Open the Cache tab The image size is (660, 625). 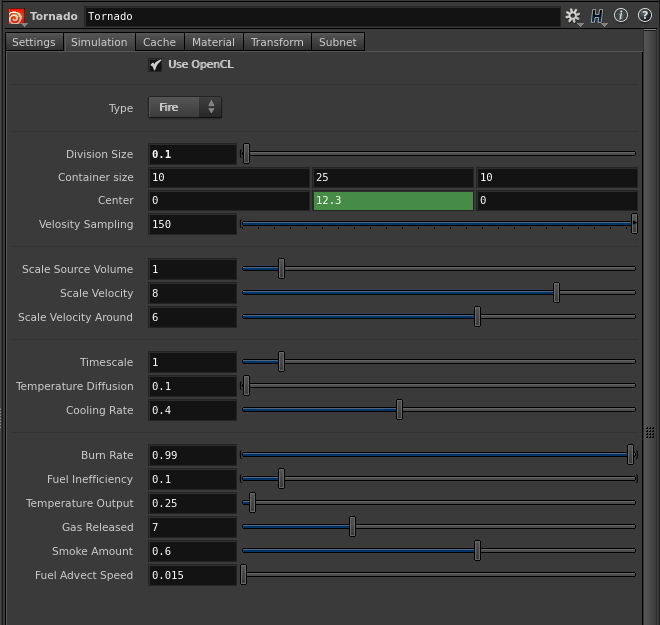[x=159, y=42]
